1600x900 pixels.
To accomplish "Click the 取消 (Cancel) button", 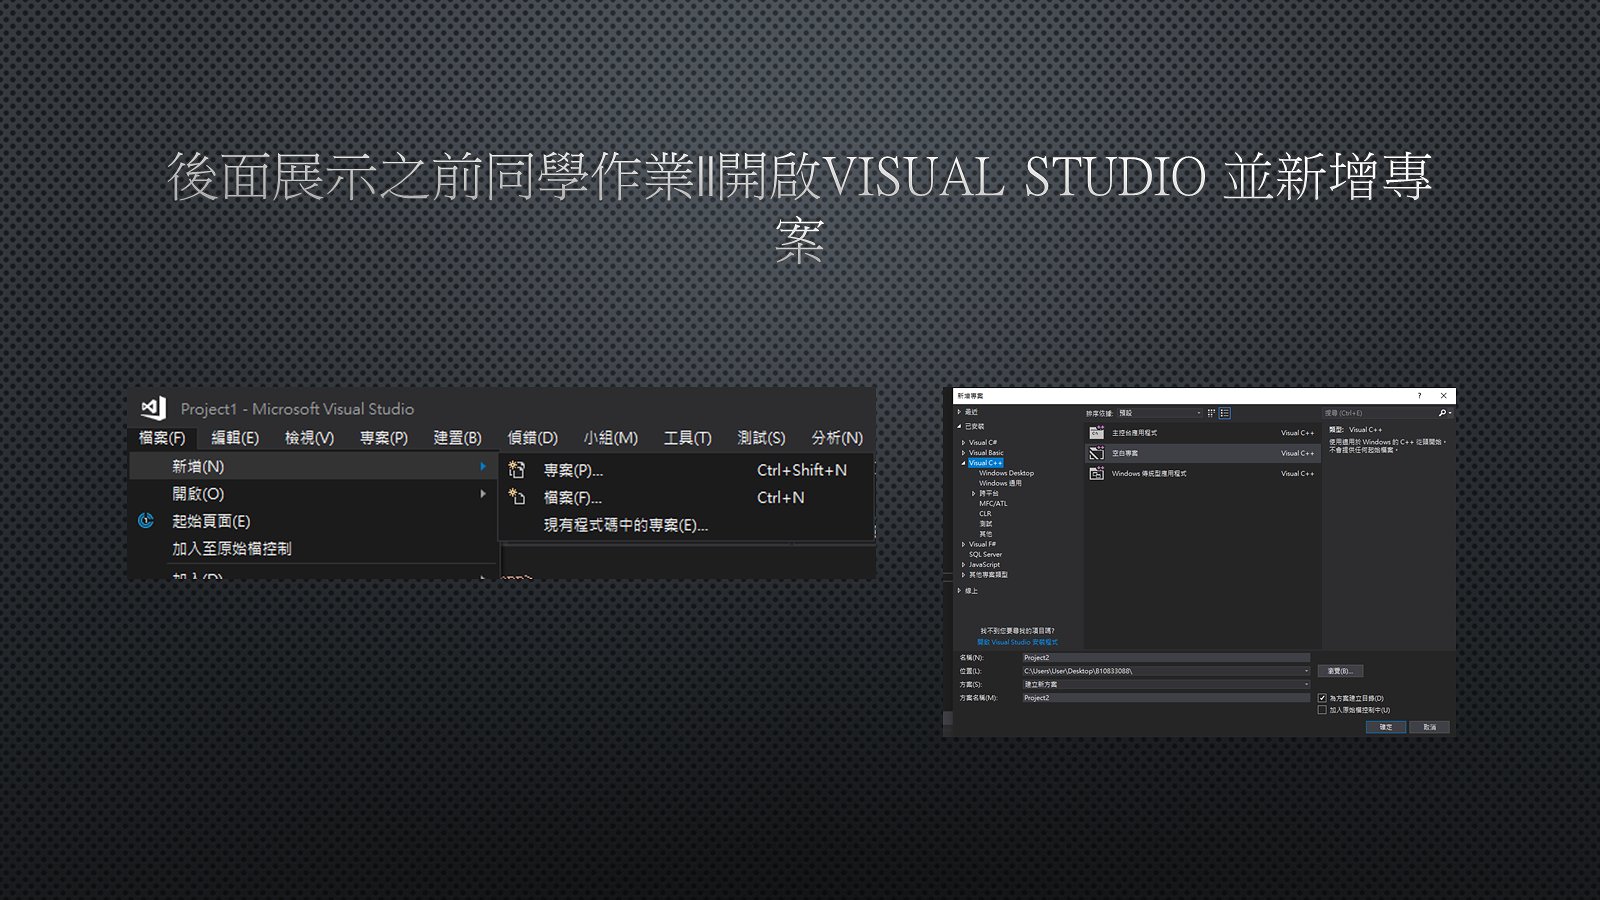I will point(1429,727).
